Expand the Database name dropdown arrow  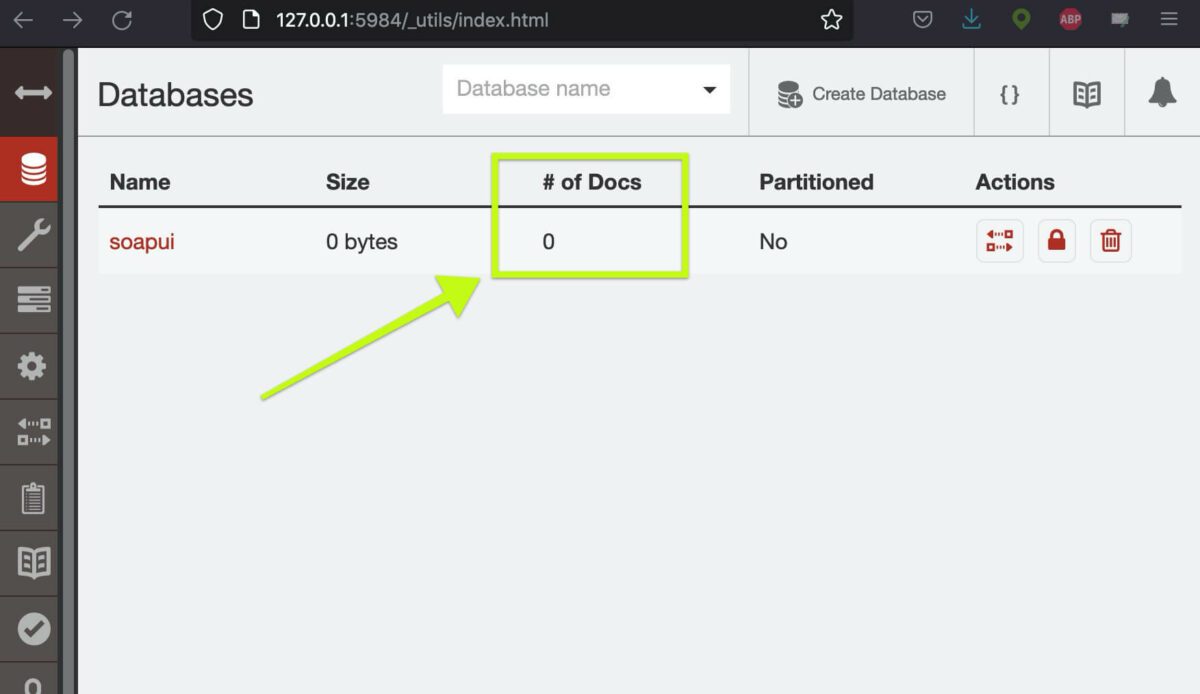click(x=710, y=90)
